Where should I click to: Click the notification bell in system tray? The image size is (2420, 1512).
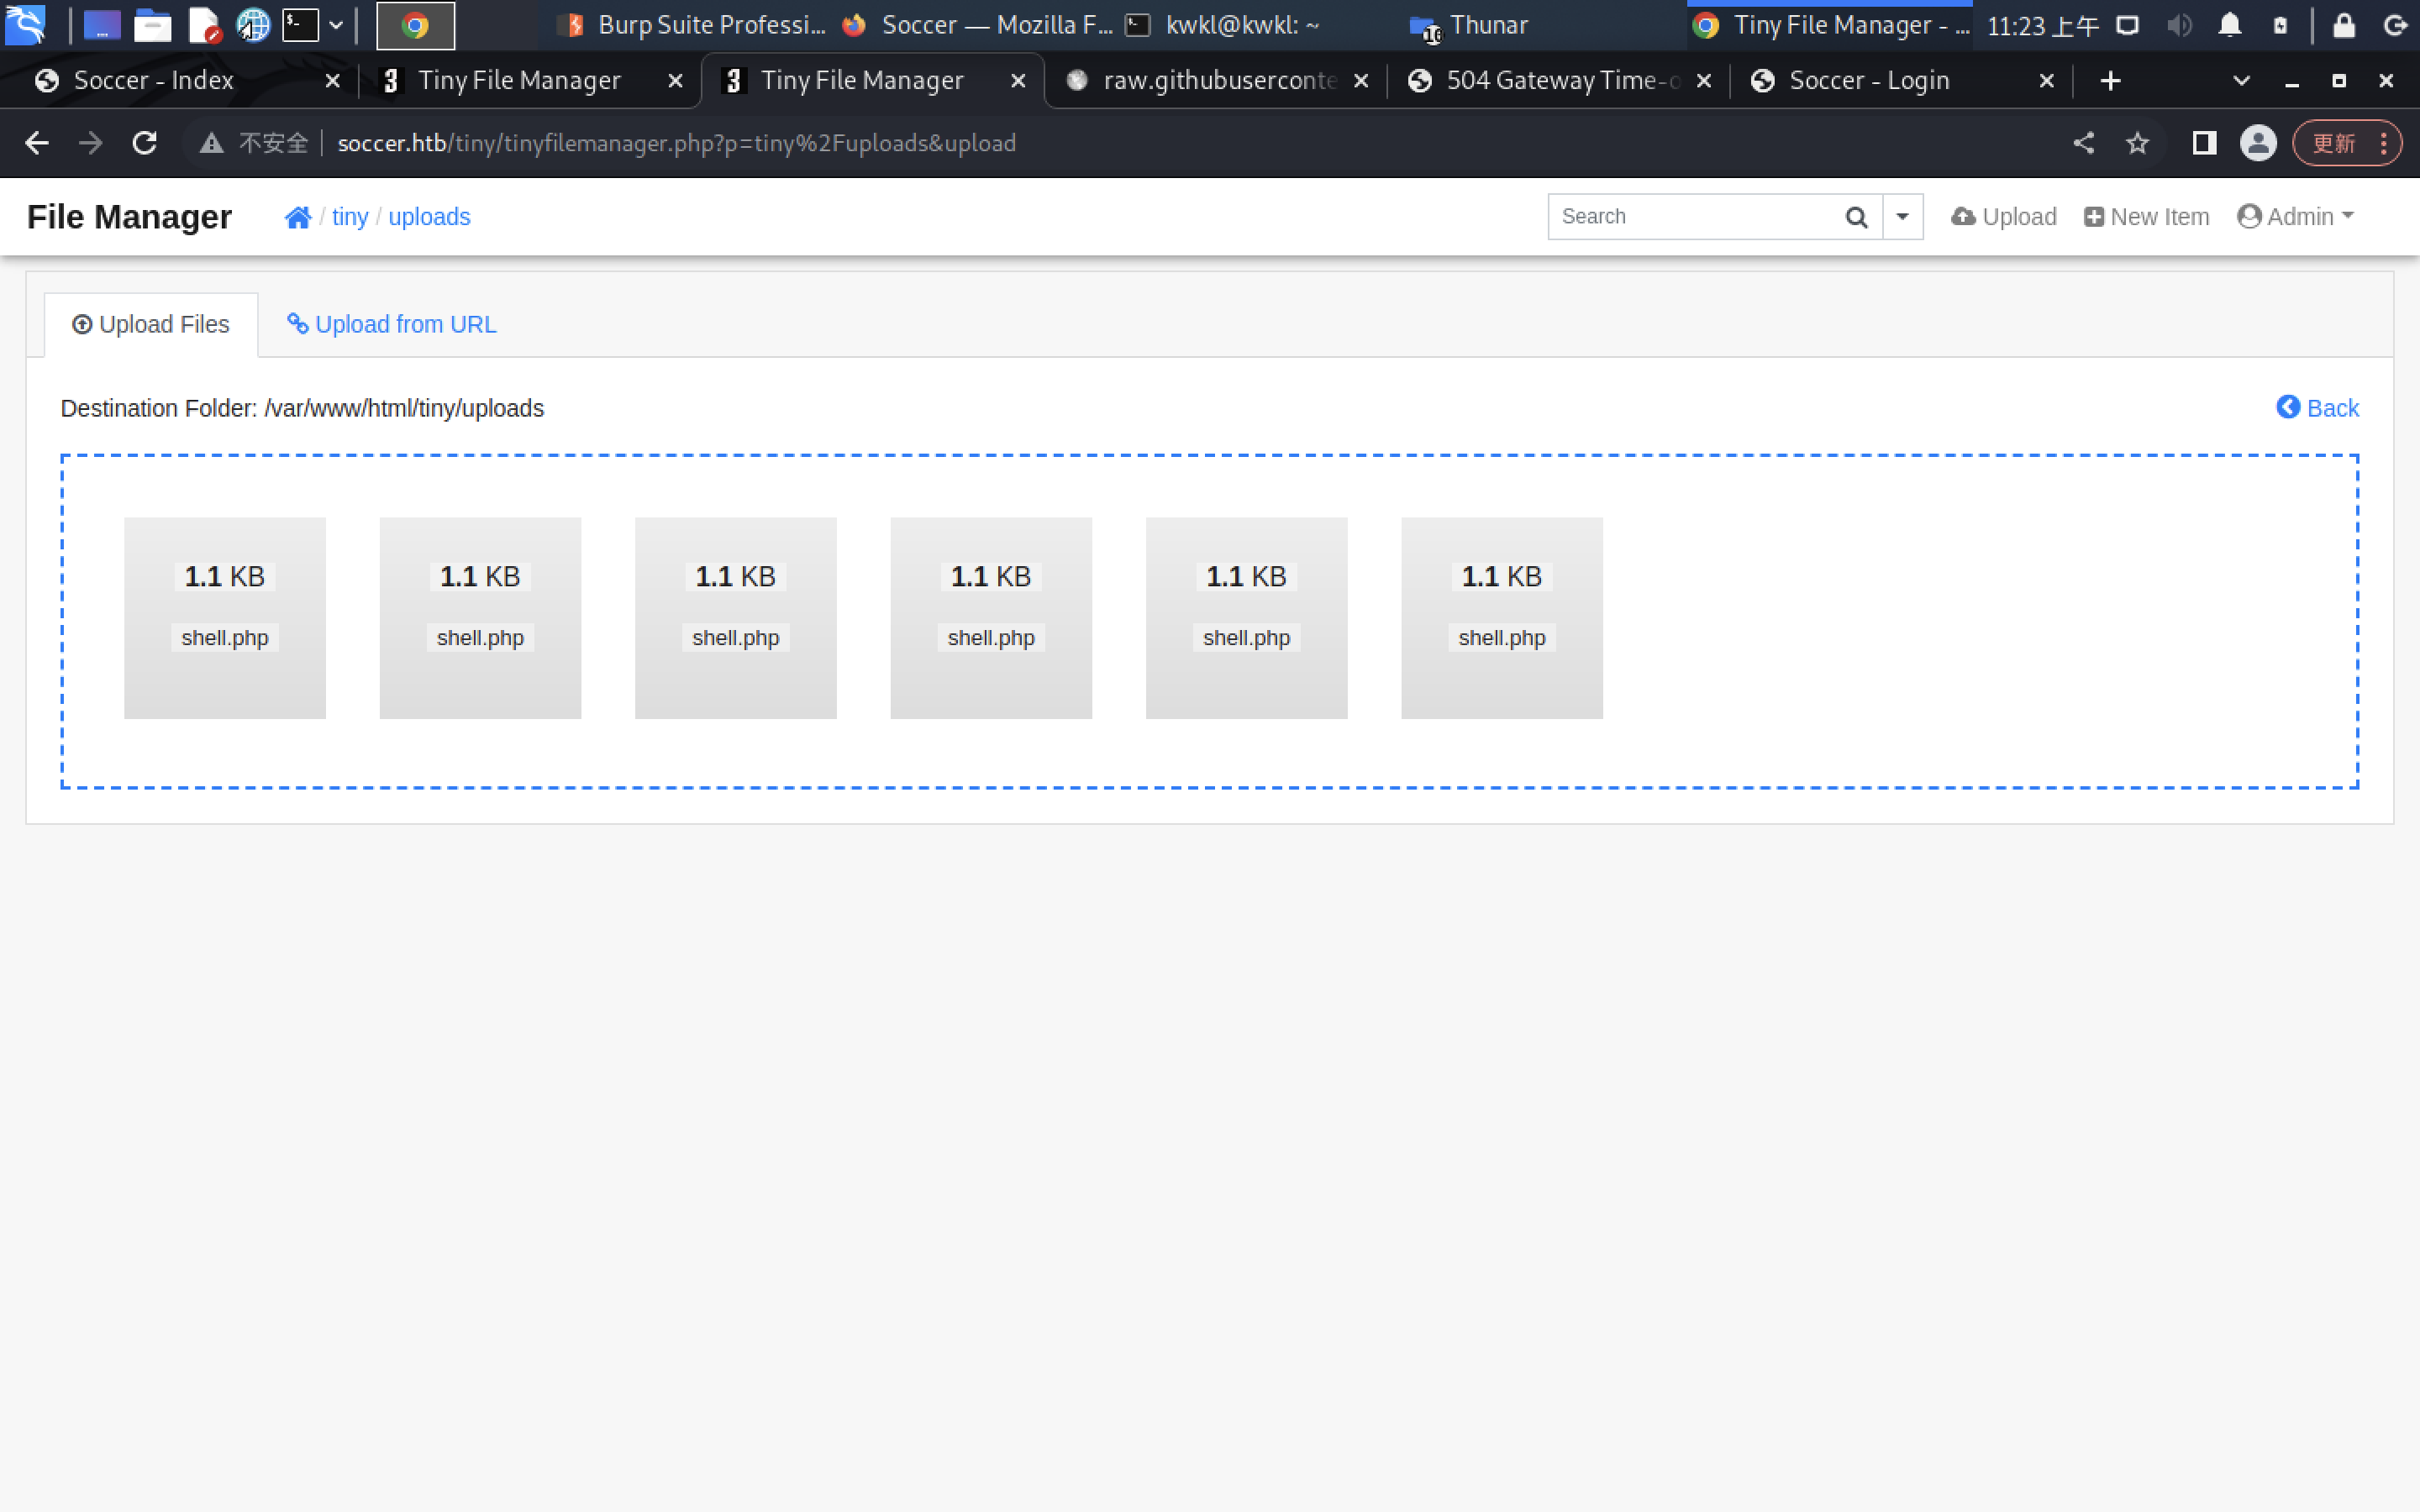[x=2229, y=25]
